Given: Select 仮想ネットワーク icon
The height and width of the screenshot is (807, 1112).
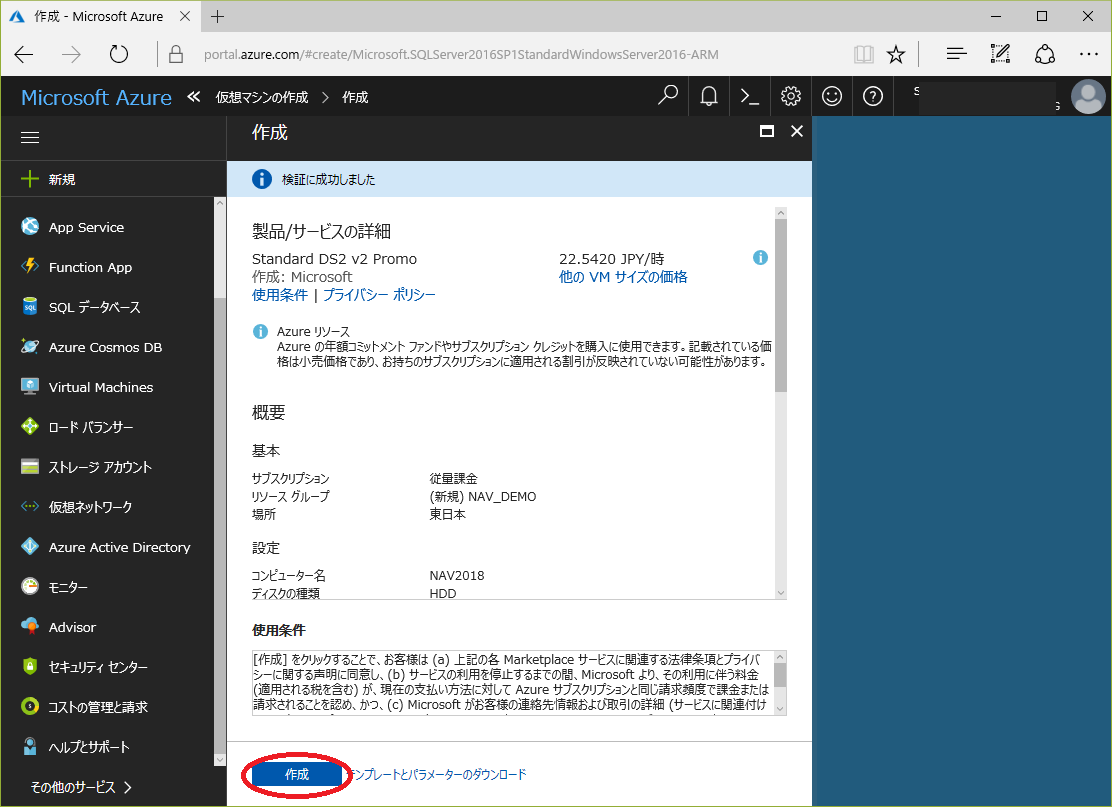Looking at the screenshot, I should [x=30, y=506].
